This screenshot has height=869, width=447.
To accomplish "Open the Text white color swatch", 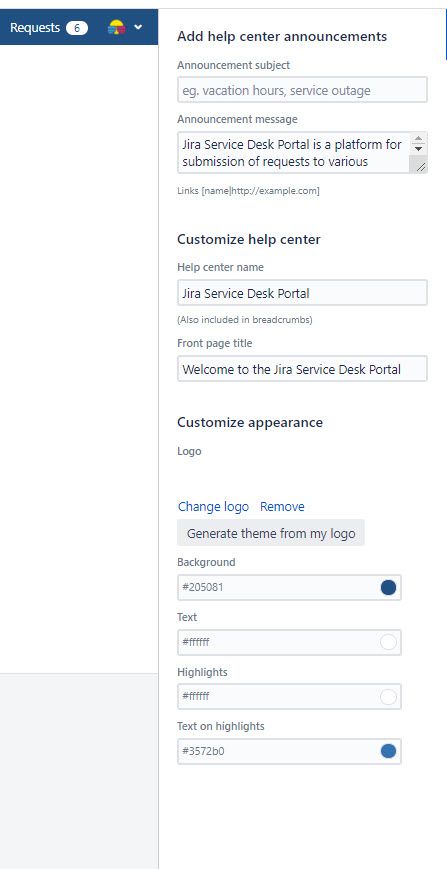I will (388, 642).
